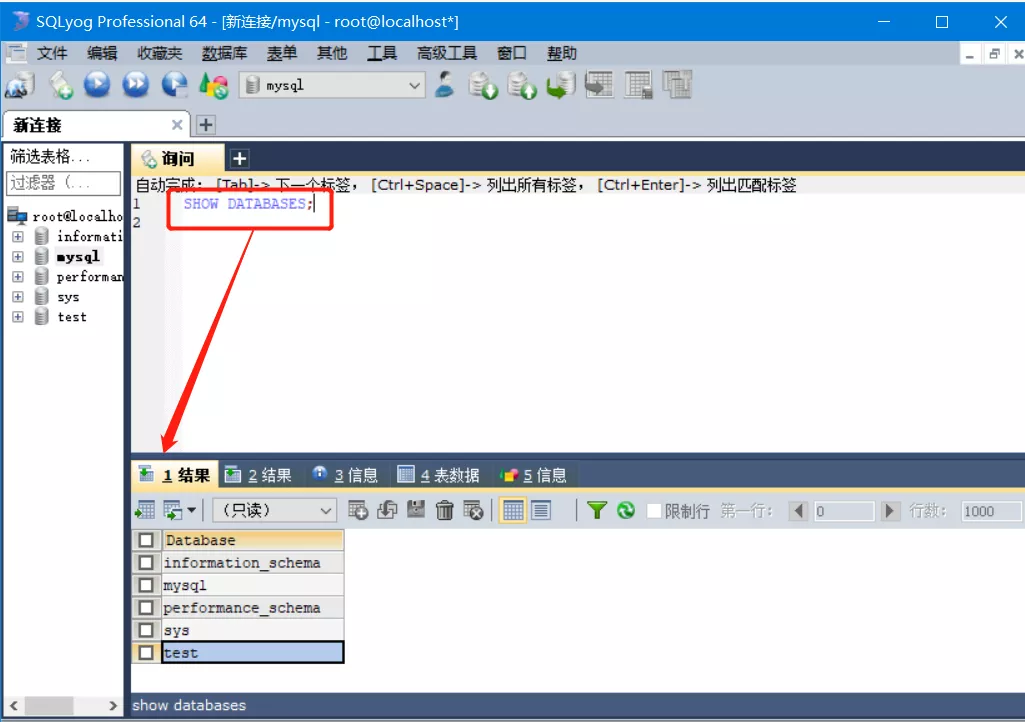Click the green arrow copy database icon
1025x722 pixels.
click(x=561, y=85)
